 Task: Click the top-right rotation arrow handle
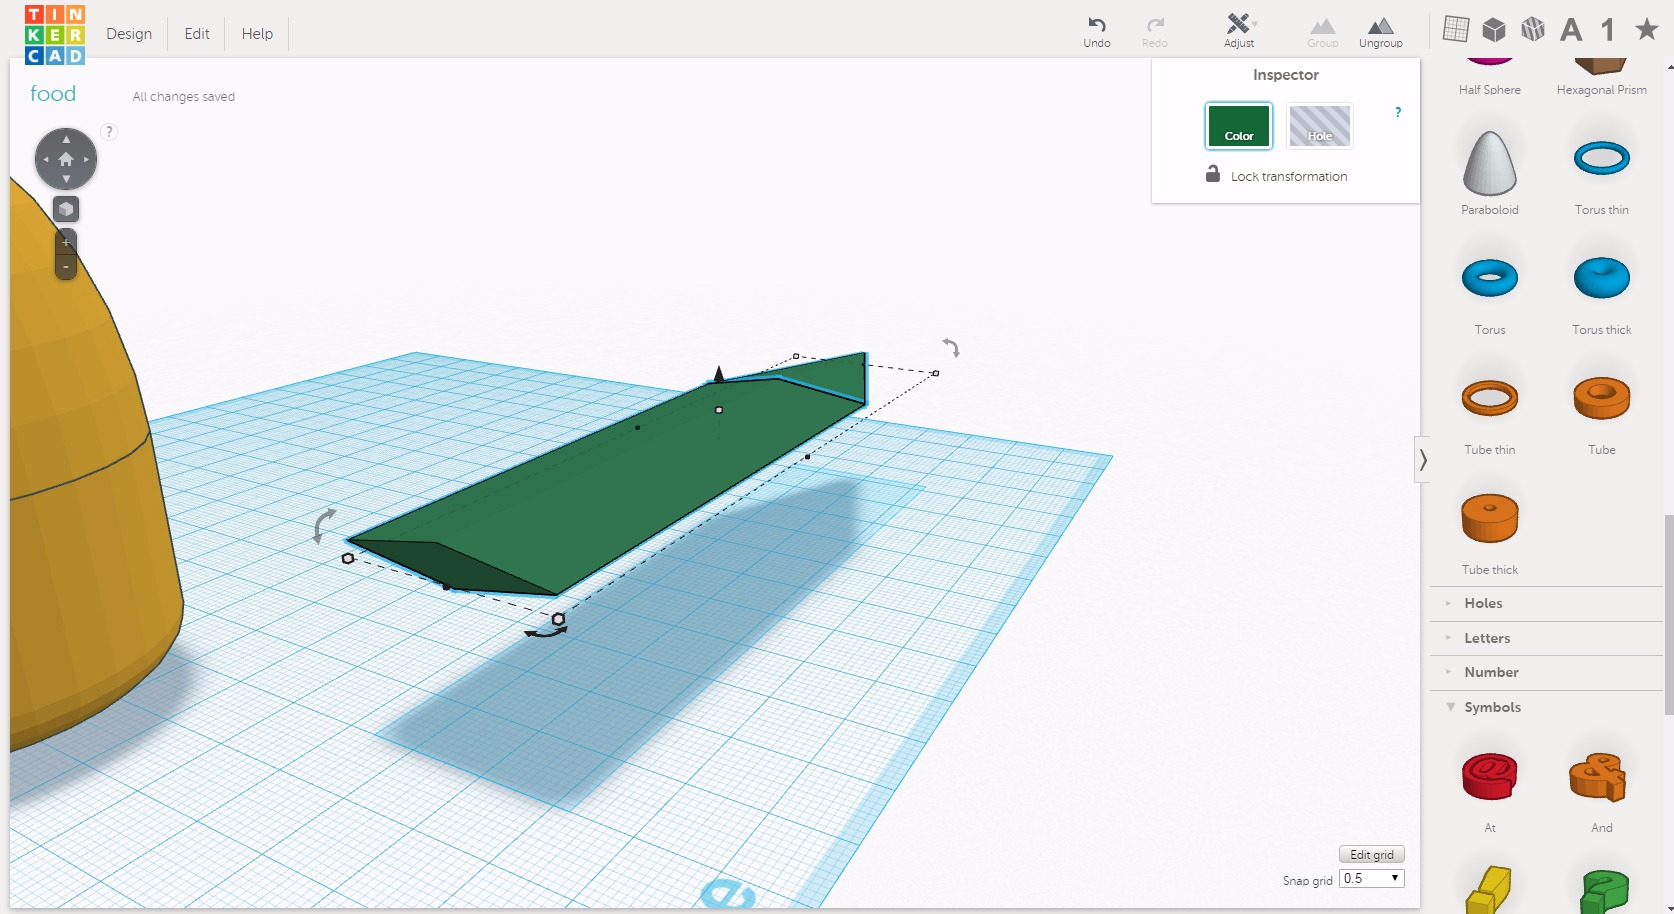coord(951,347)
